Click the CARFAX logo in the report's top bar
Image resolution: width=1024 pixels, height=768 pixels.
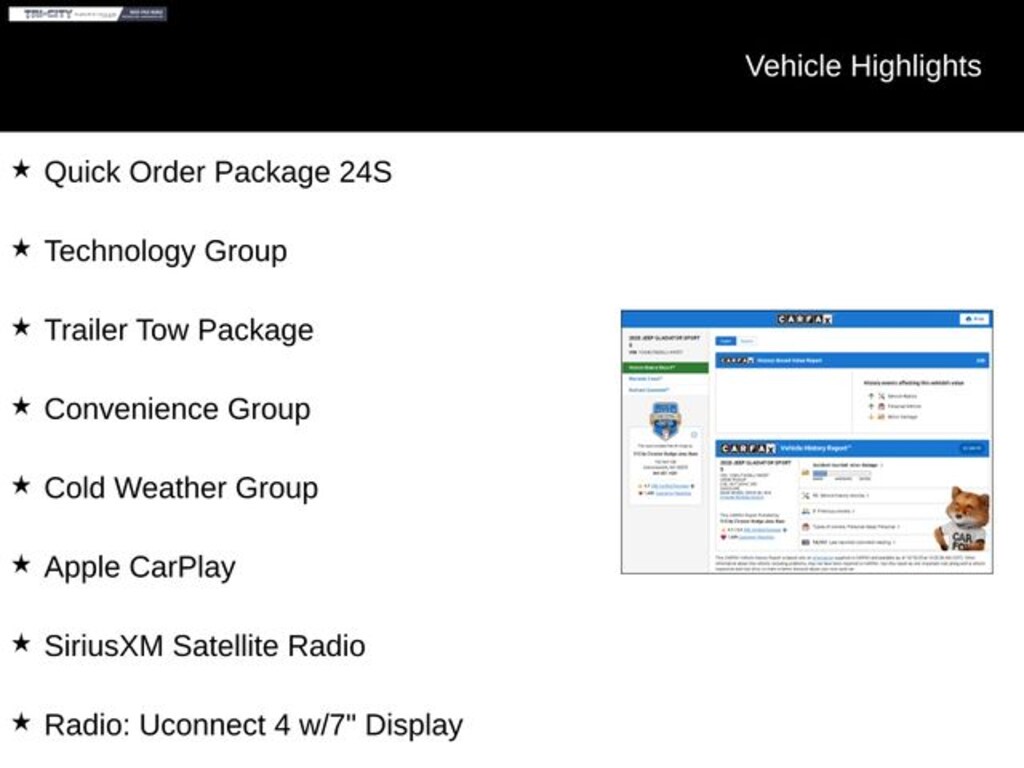point(805,319)
